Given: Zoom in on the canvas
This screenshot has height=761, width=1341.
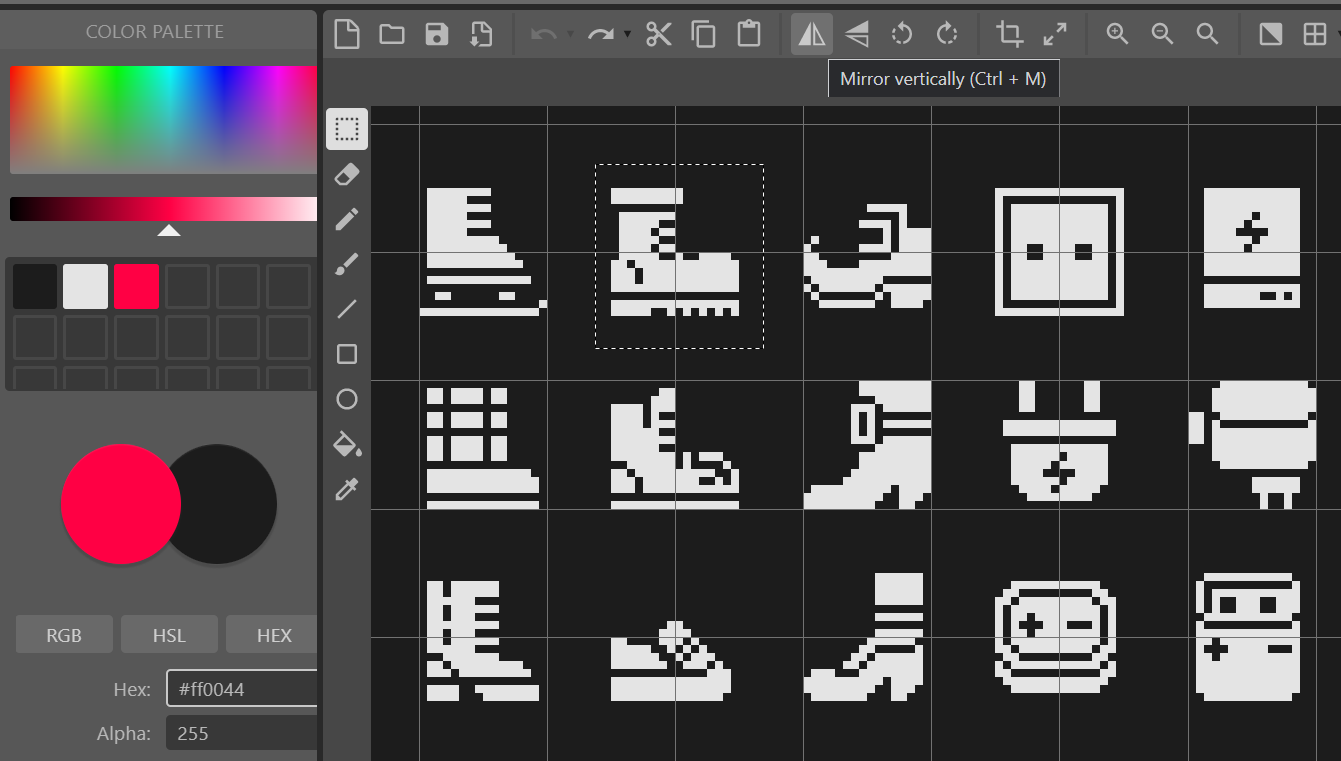Looking at the screenshot, I should tap(1116, 33).
